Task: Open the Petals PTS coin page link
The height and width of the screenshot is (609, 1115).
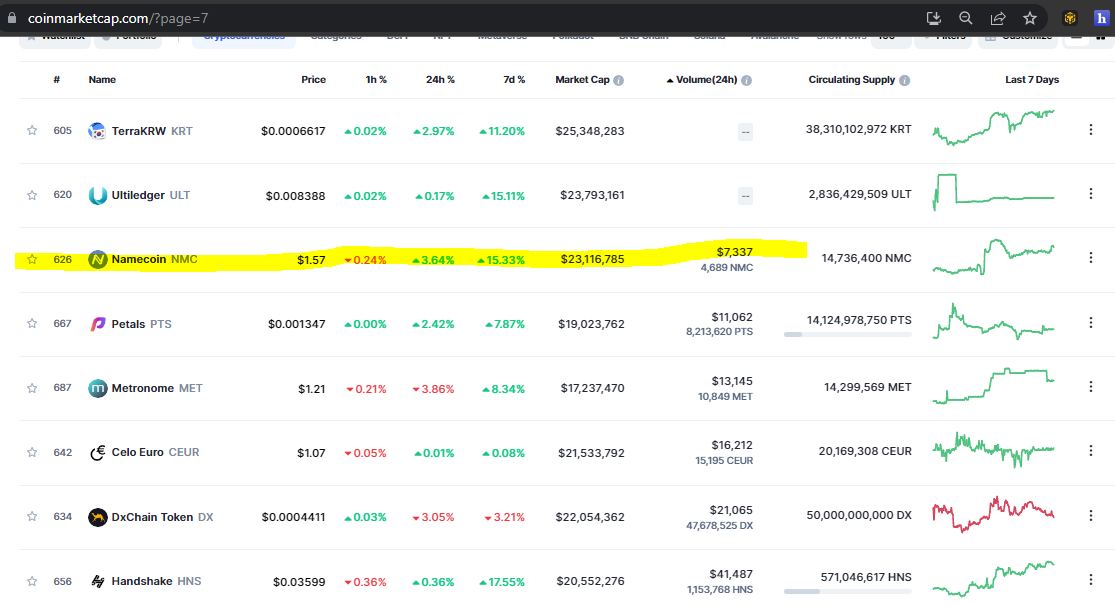Action: point(142,324)
